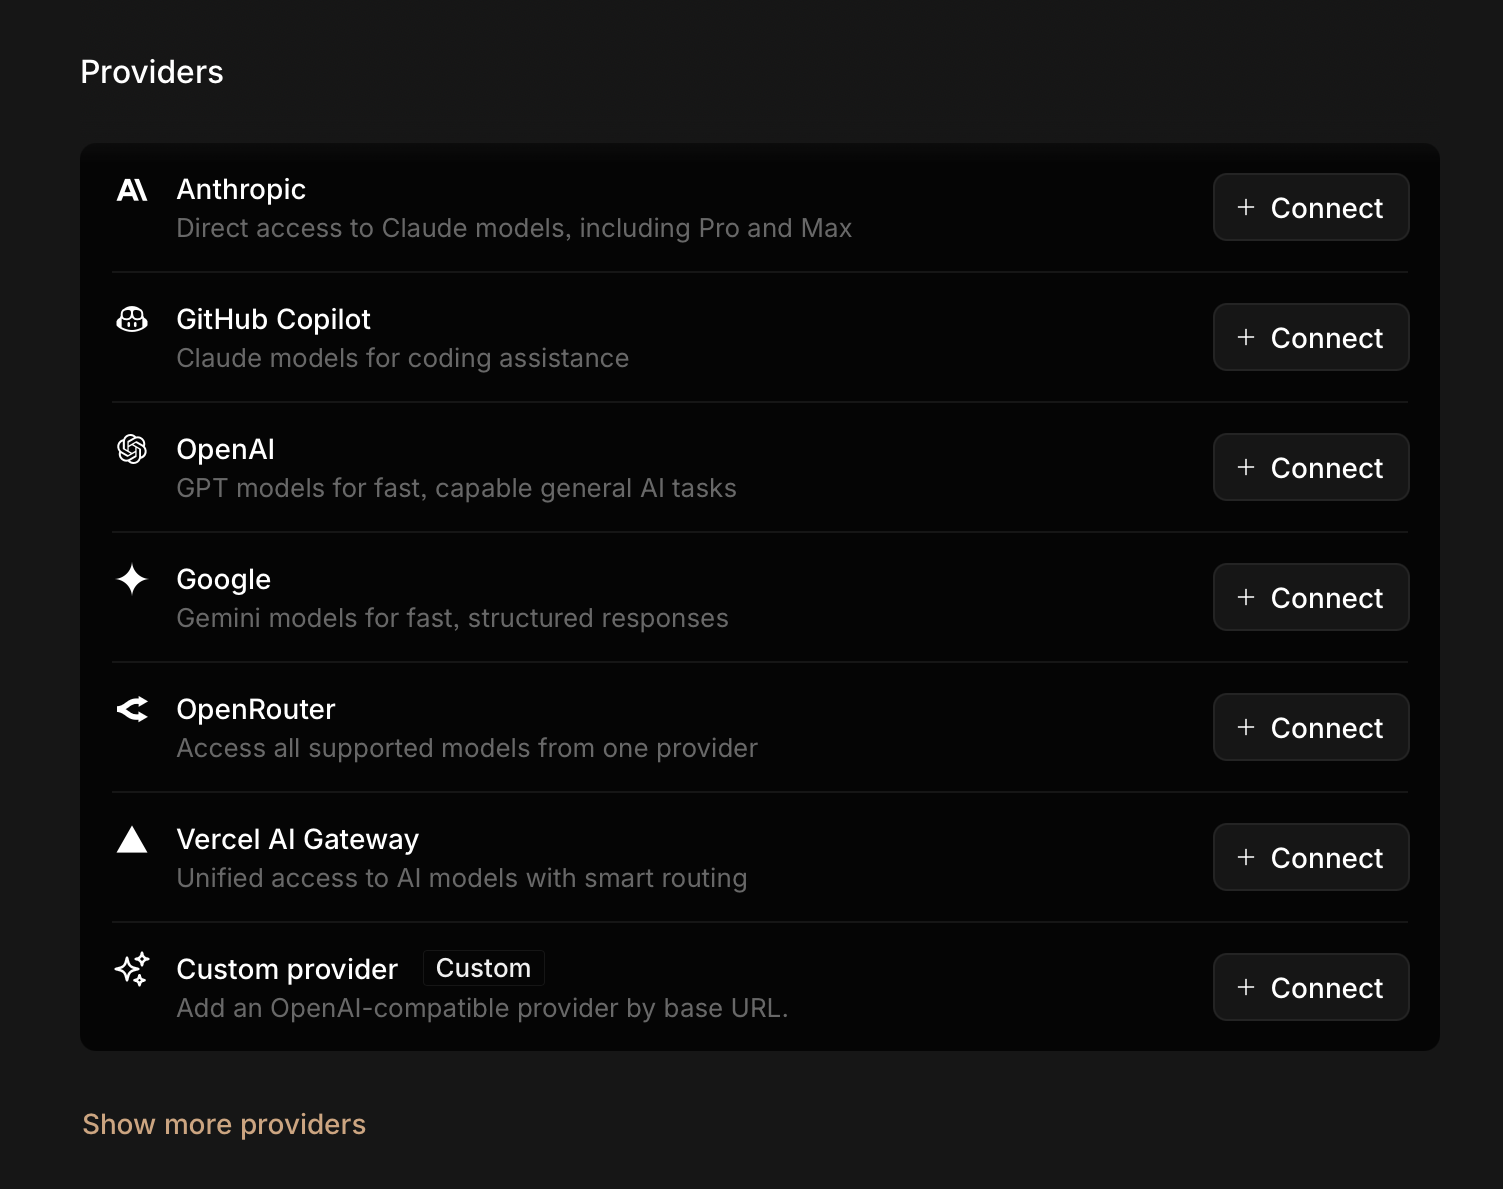This screenshot has height=1189, width=1503.
Task: Click the Google Gemini sparkle icon
Action: (x=132, y=579)
